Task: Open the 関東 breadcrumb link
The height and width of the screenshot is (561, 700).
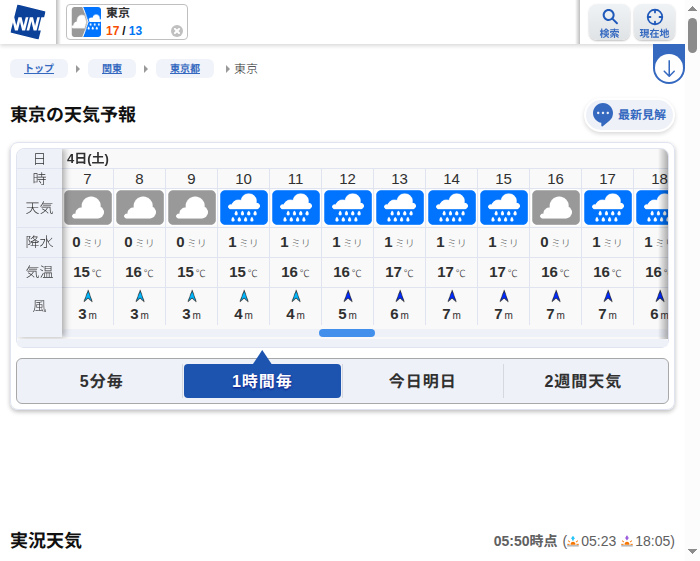Action: 111,69
